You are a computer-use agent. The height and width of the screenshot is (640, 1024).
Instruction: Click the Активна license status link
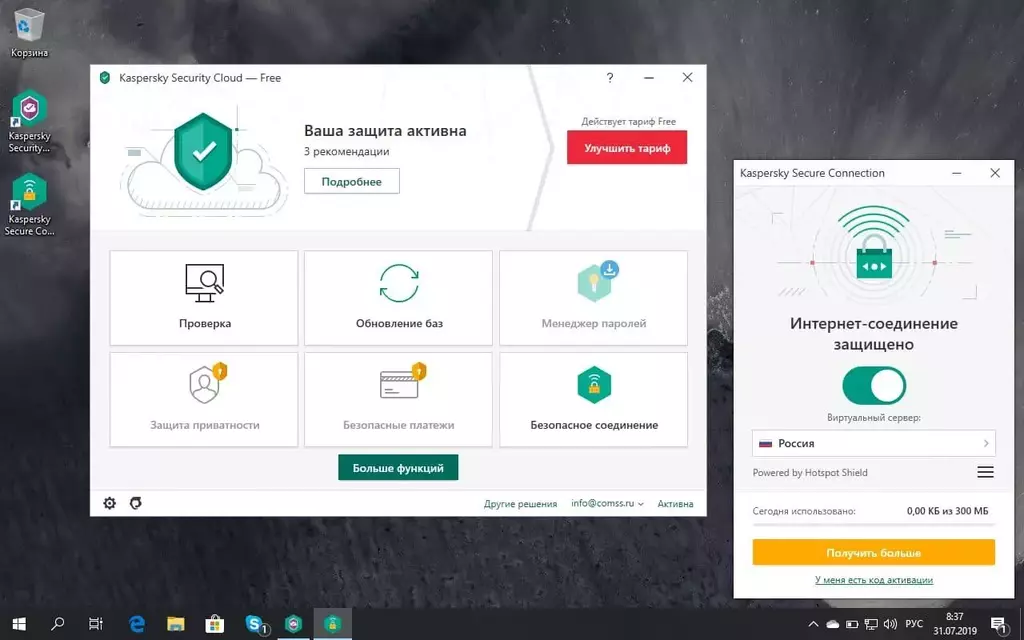click(x=675, y=504)
